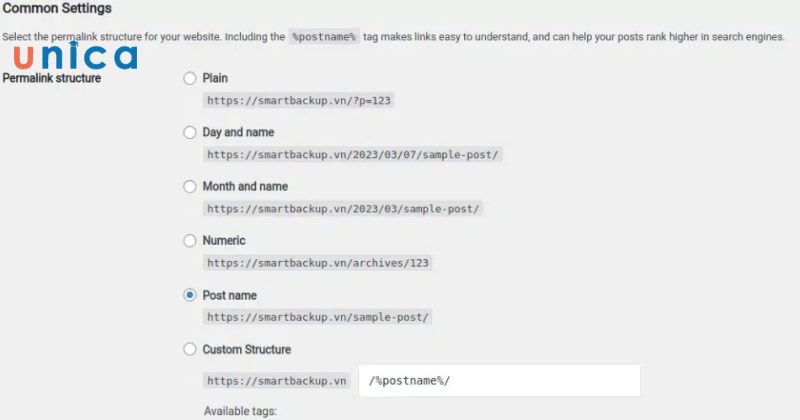800x420 pixels.
Task: Click the /%postname%/ custom structure input field
Action: click(x=498, y=381)
